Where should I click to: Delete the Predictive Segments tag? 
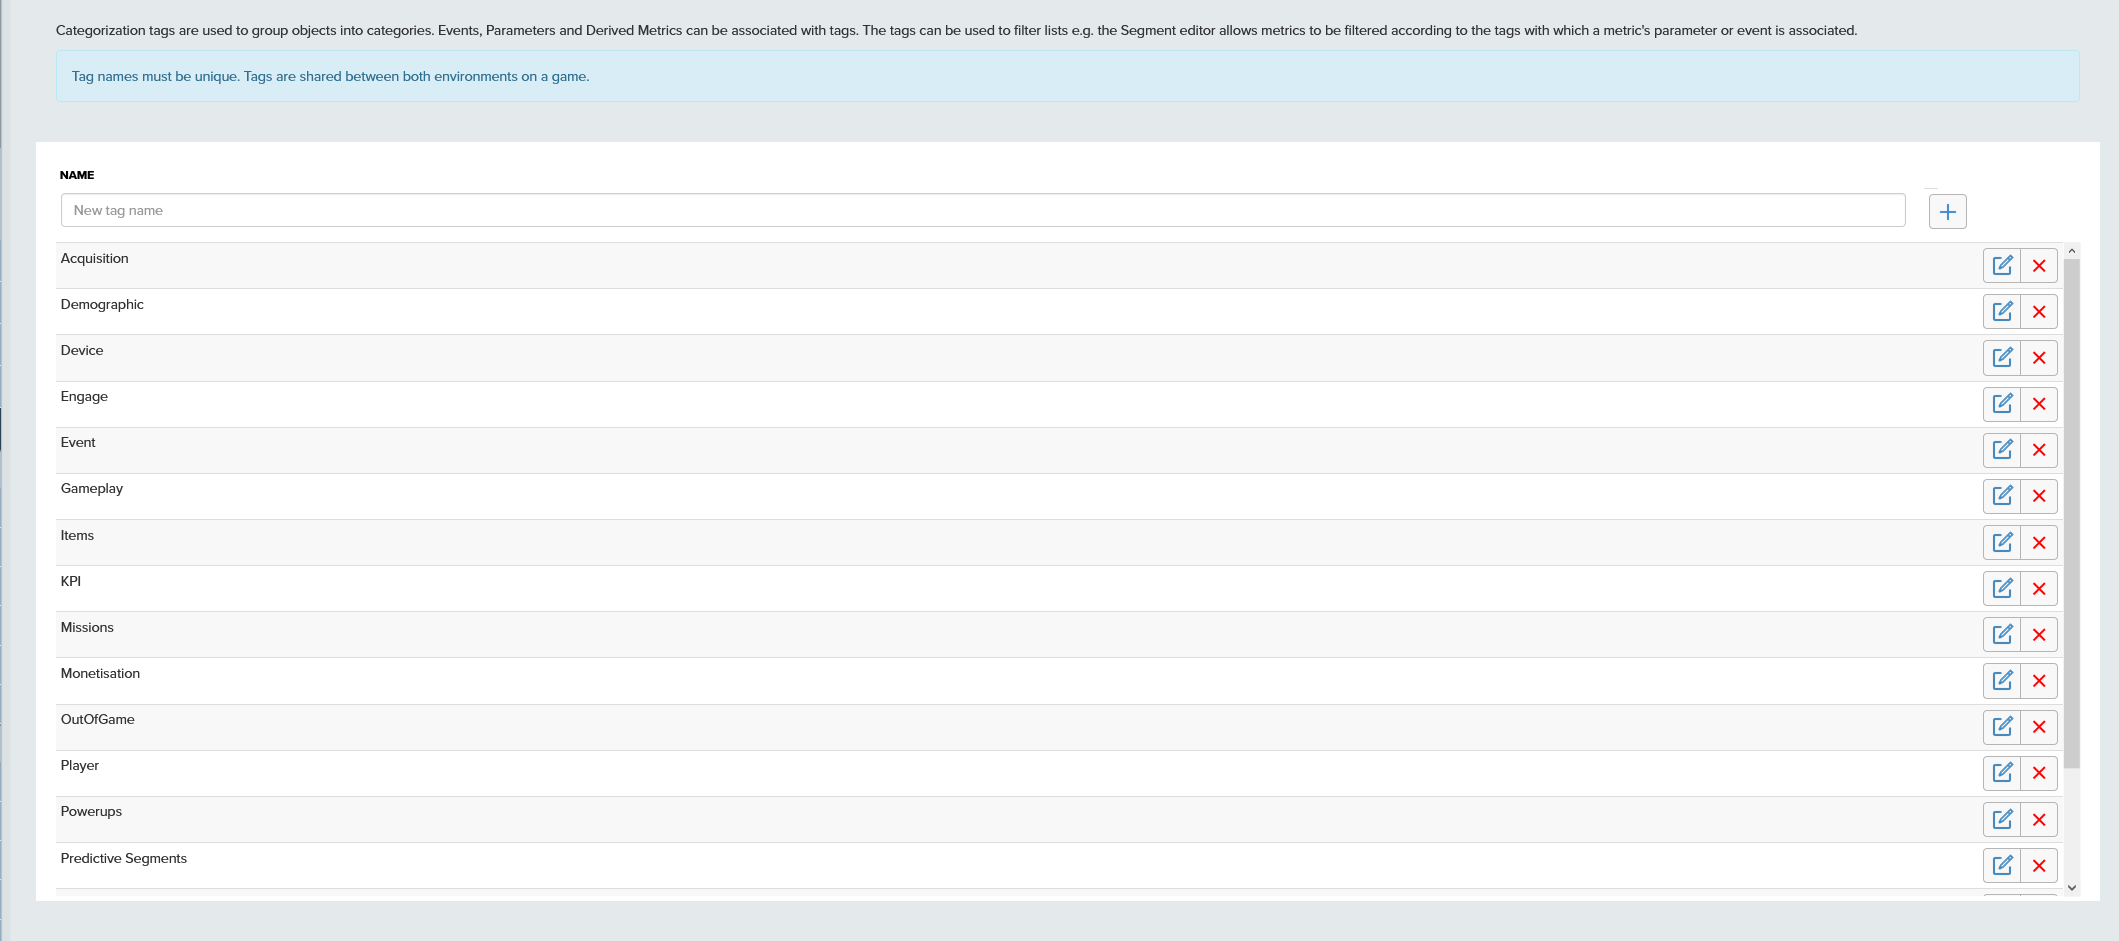click(x=2039, y=865)
